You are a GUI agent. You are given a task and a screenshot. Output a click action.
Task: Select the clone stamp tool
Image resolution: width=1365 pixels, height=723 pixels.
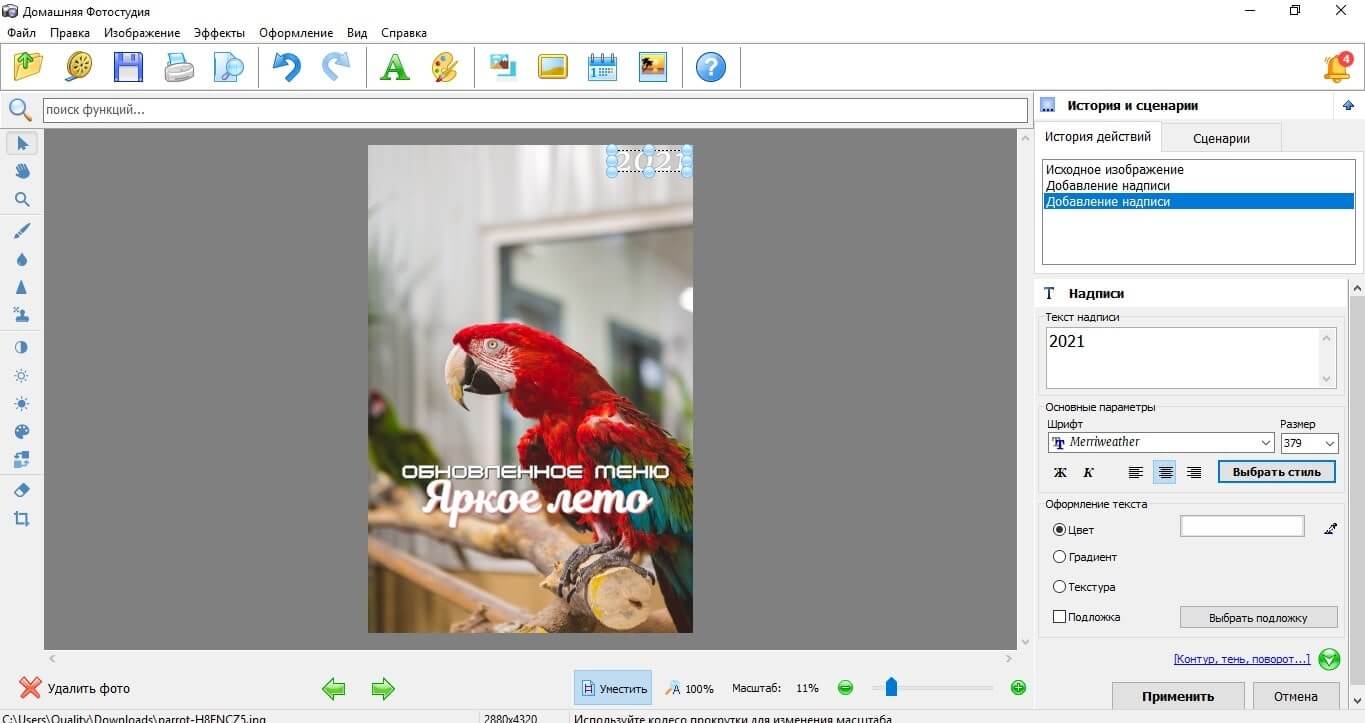(x=22, y=315)
